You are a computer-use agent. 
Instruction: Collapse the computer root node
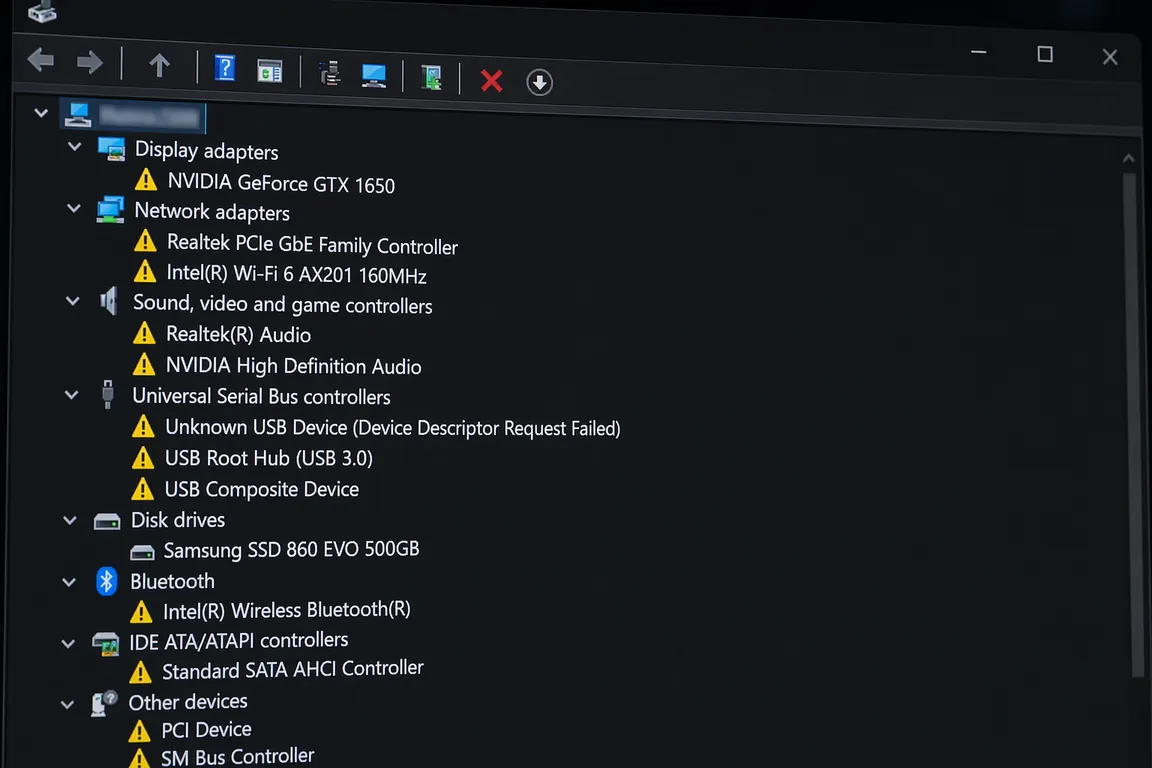pyautogui.click(x=41, y=112)
